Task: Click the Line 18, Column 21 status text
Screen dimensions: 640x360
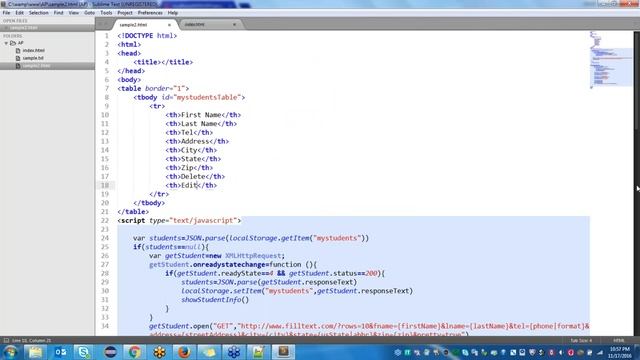Action: point(31,340)
